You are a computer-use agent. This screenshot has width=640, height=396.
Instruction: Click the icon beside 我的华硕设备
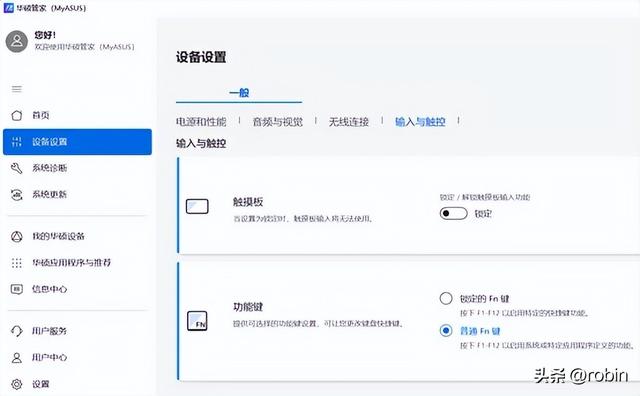click(x=17, y=236)
